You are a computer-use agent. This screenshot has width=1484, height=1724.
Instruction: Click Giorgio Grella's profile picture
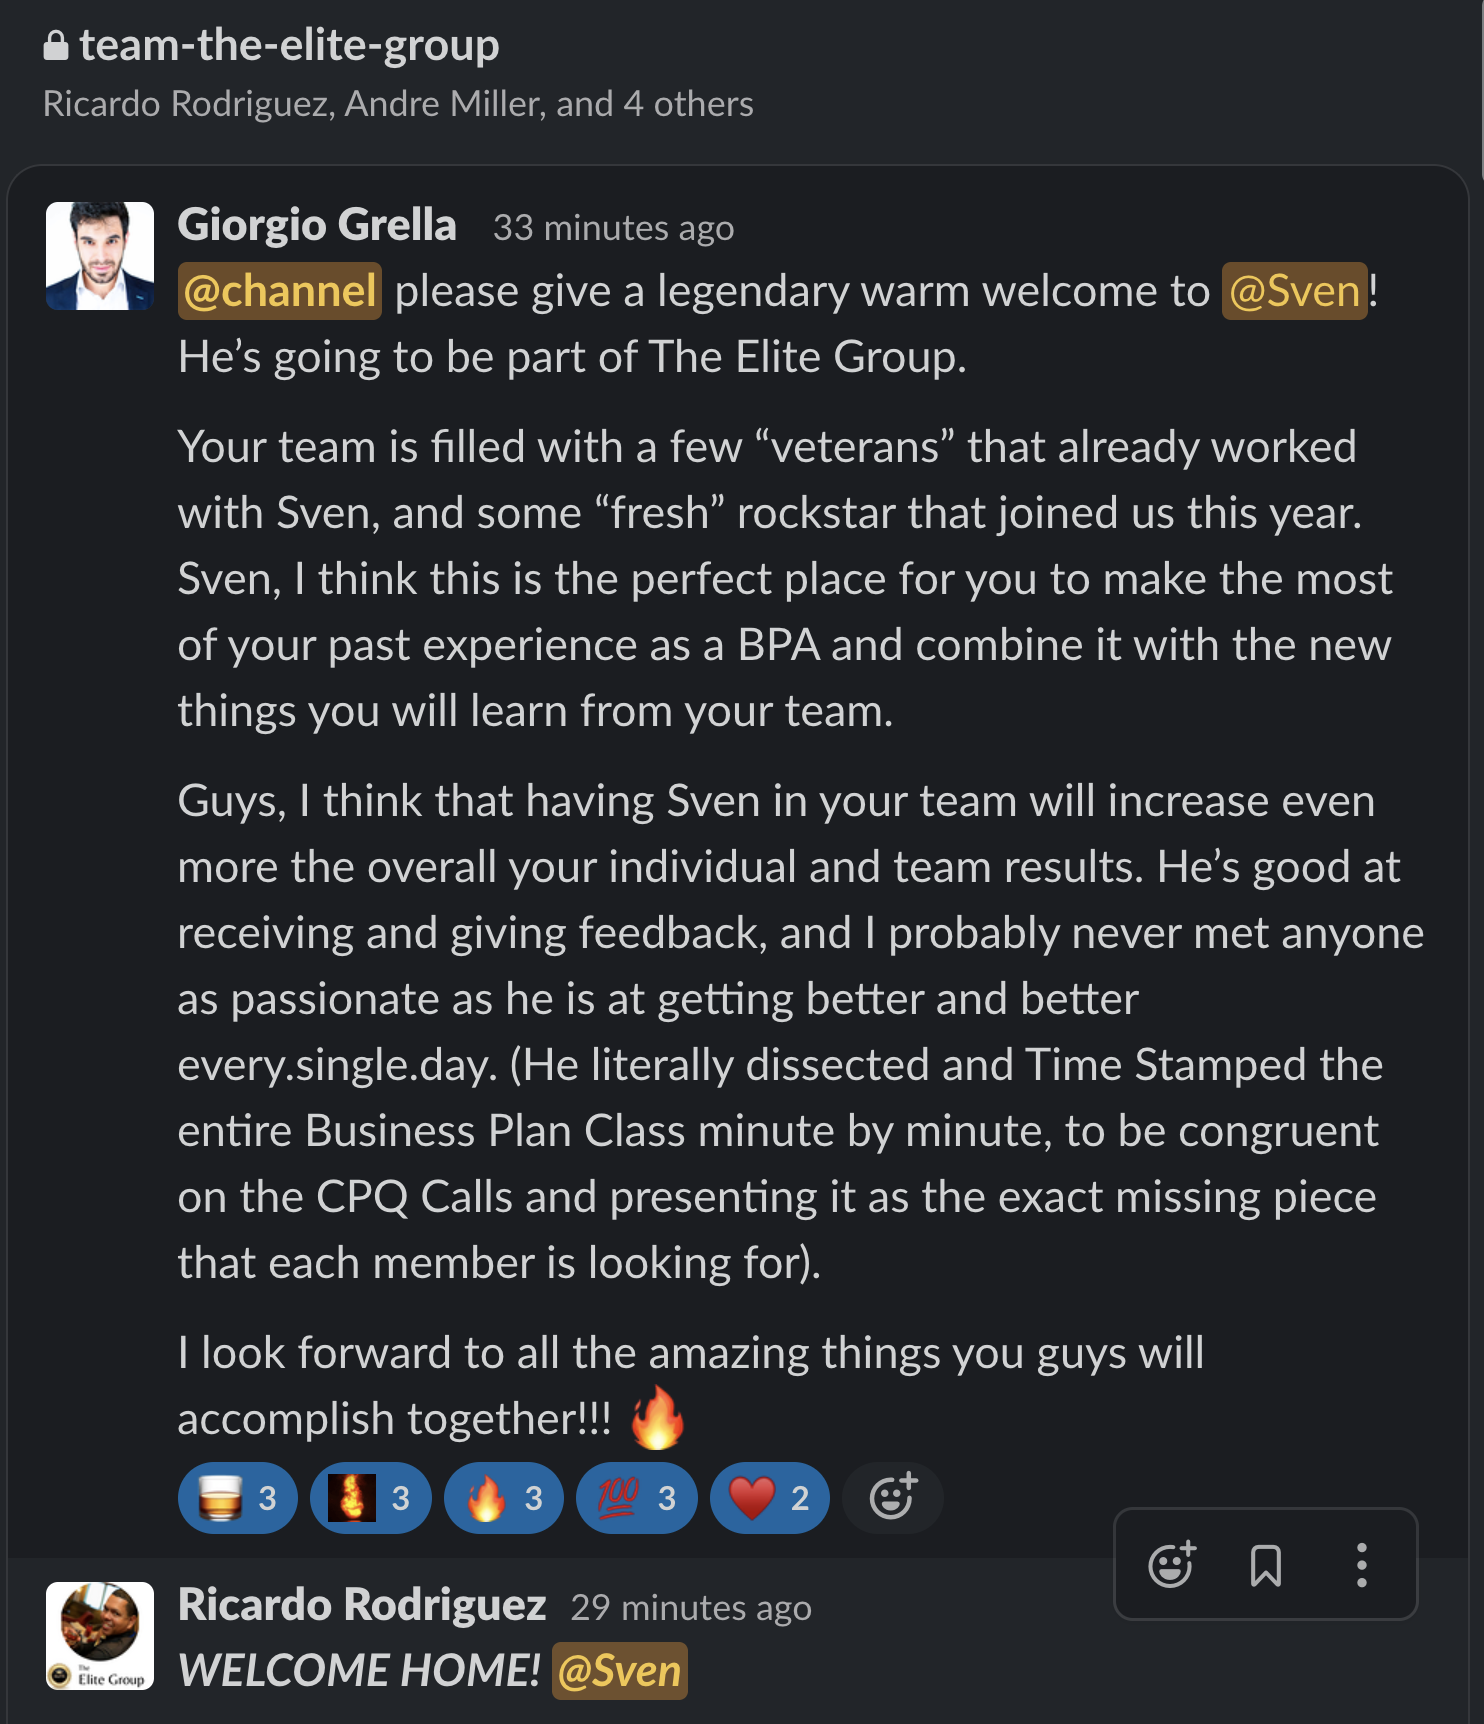[100, 252]
